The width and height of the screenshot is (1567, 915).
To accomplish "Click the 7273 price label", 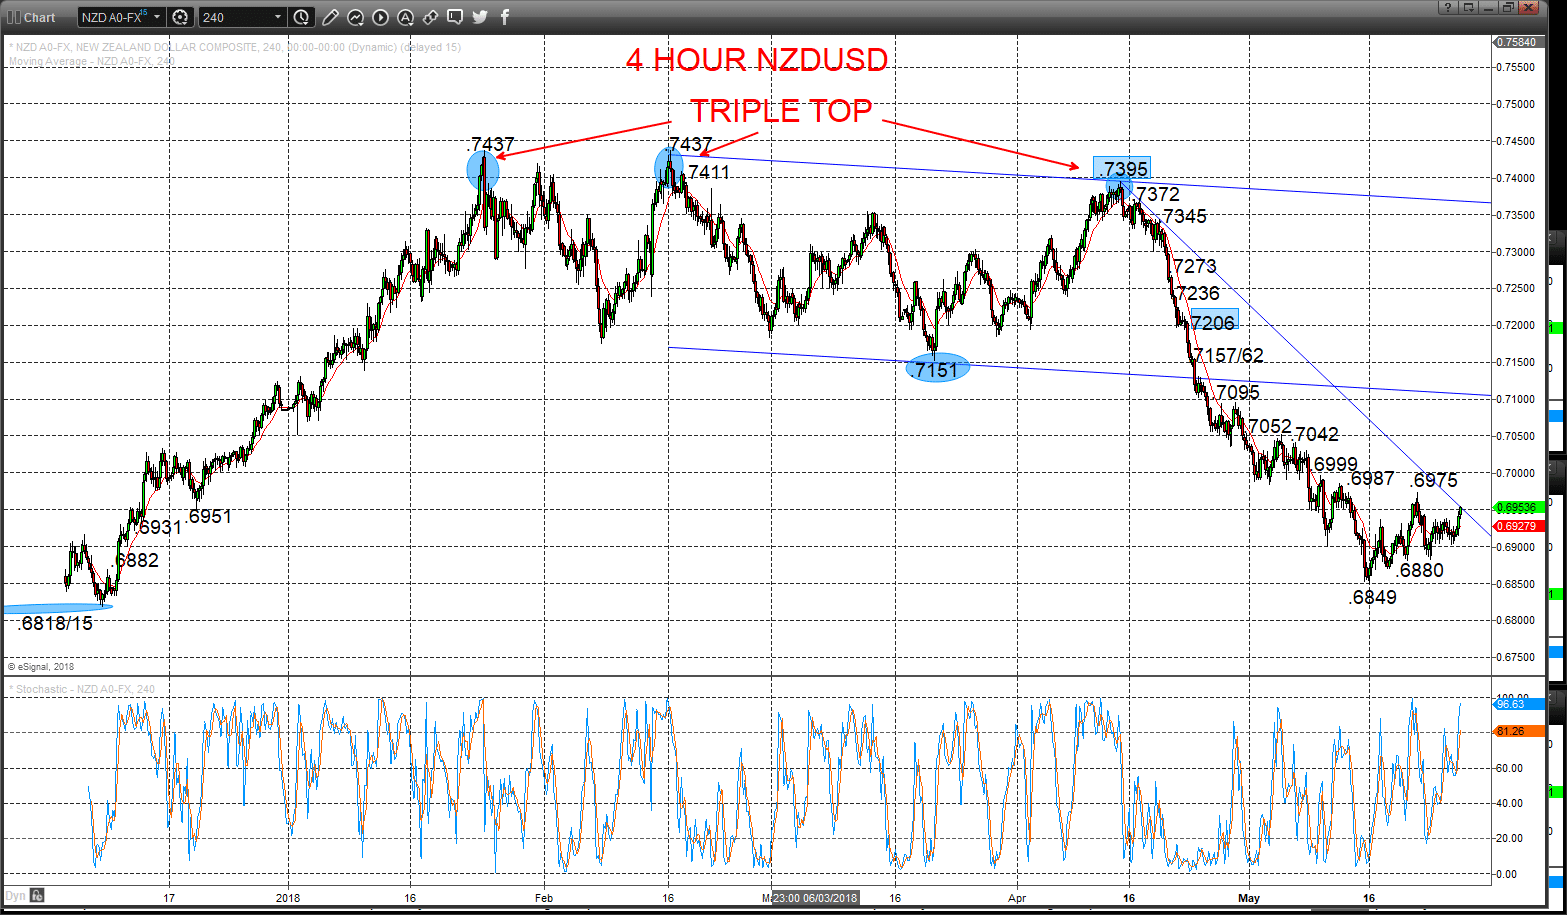I will pos(1195,266).
